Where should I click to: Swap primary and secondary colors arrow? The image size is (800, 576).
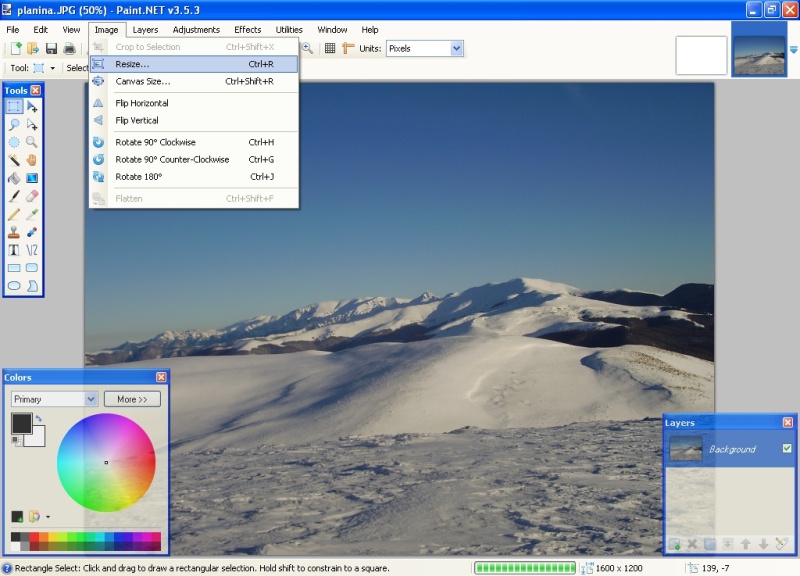(38, 418)
